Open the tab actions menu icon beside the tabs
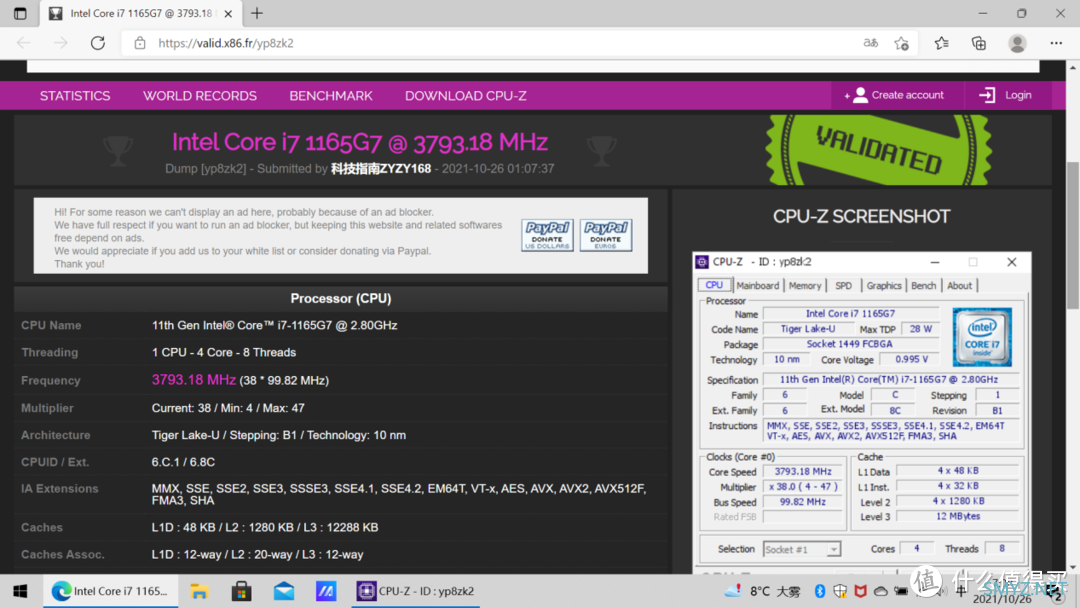 tap(20, 13)
